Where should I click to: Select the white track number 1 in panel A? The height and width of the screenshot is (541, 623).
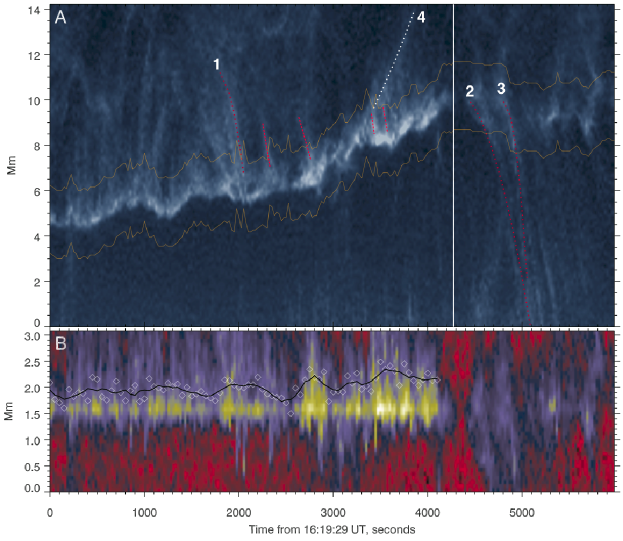point(217,64)
